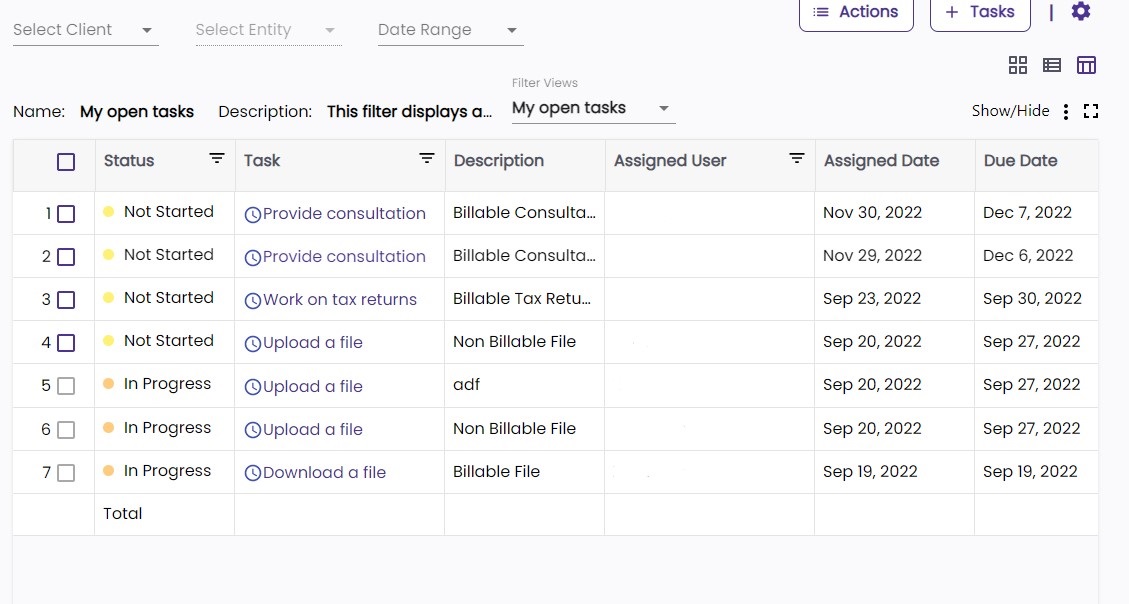Check the box for row 3
The height and width of the screenshot is (604, 1129).
pyautogui.click(x=66, y=300)
